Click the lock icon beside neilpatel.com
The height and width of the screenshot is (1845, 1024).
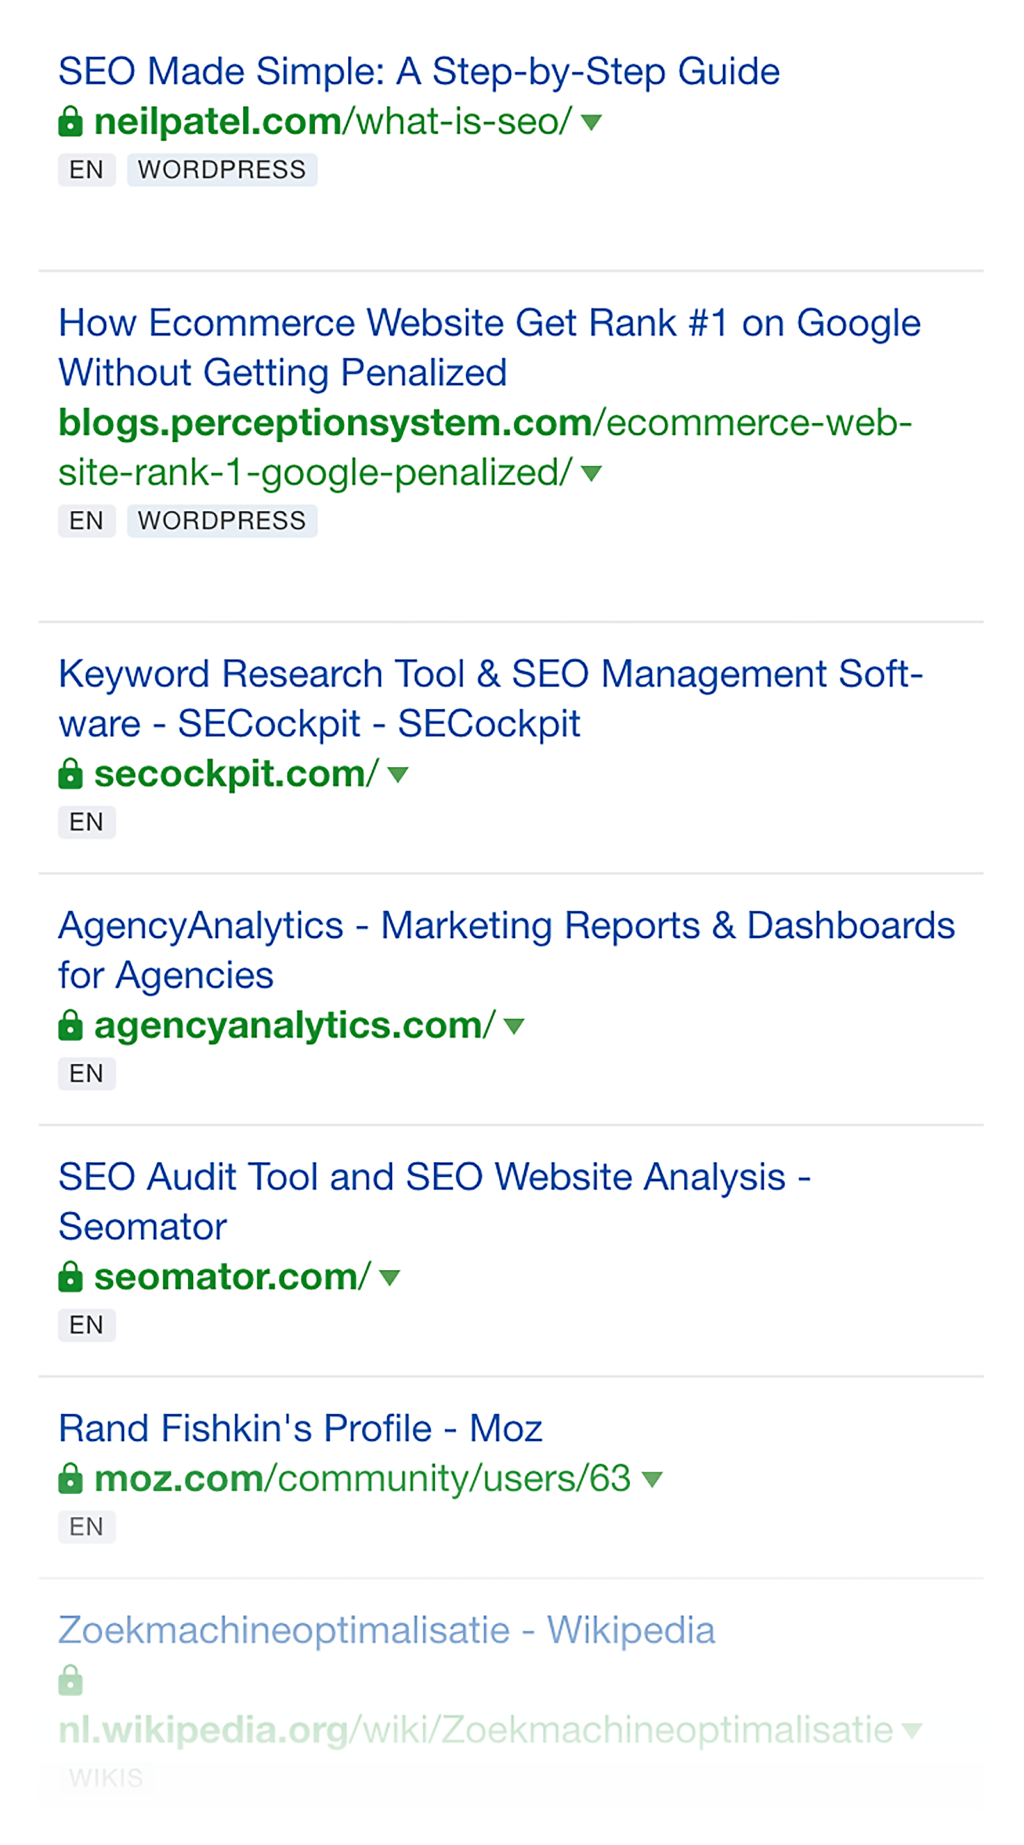pos(70,122)
